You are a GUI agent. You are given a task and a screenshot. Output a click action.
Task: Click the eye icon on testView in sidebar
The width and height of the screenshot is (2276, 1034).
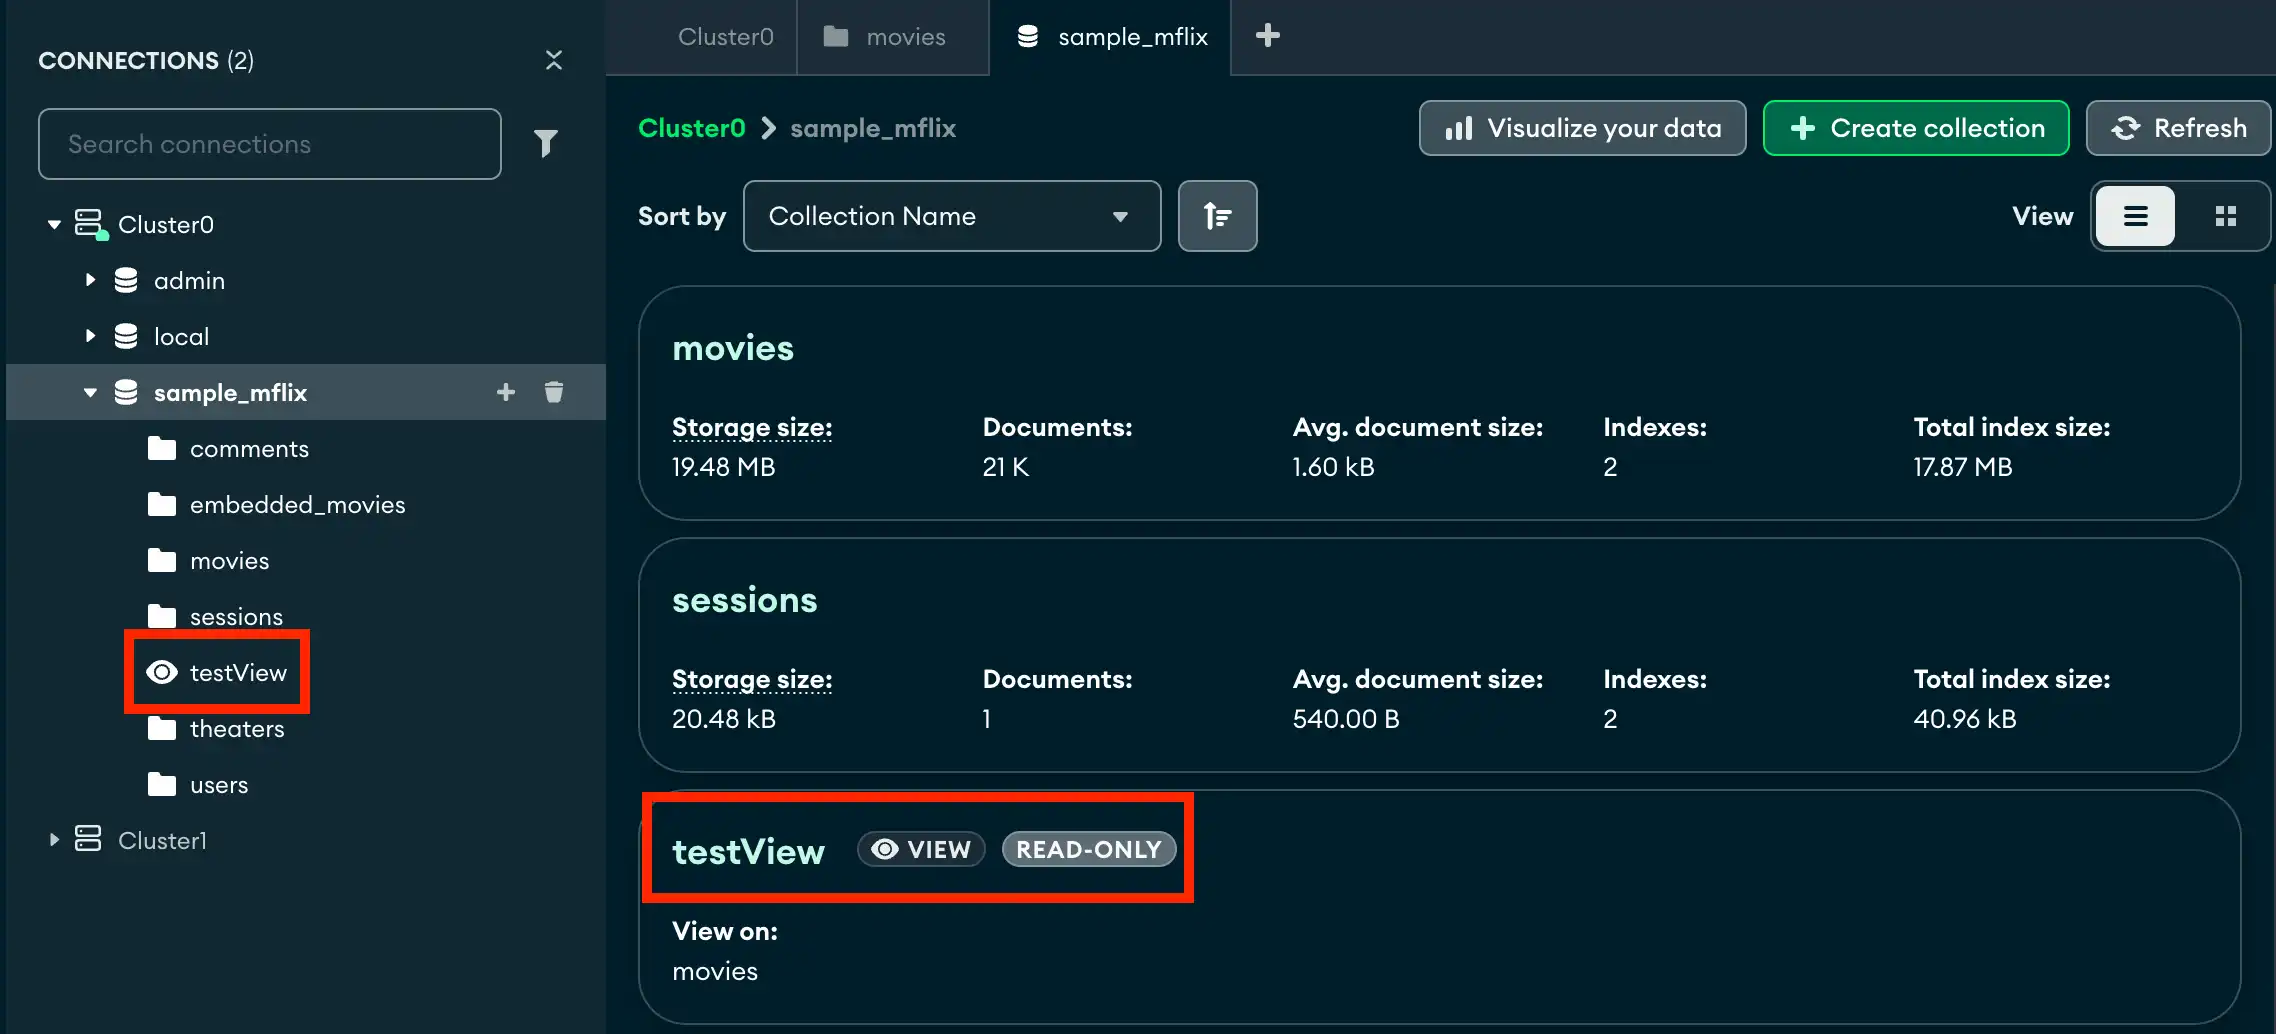point(161,672)
